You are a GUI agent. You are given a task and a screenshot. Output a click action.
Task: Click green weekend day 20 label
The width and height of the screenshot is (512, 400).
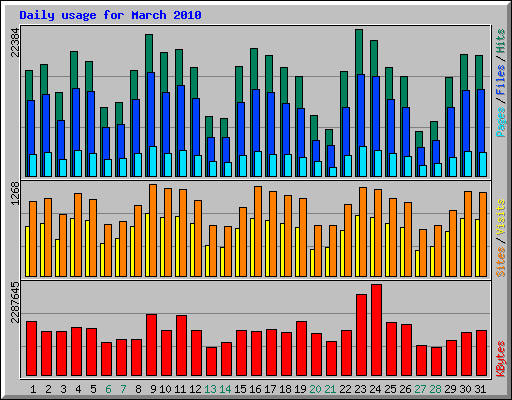[x=315, y=389]
